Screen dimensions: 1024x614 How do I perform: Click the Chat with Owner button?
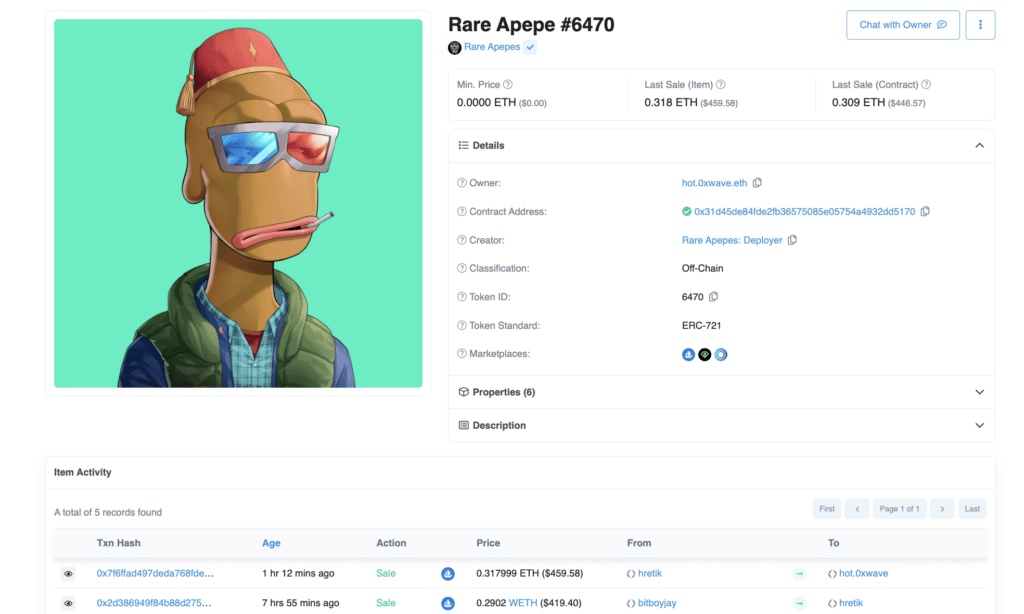(x=902, y=25)
